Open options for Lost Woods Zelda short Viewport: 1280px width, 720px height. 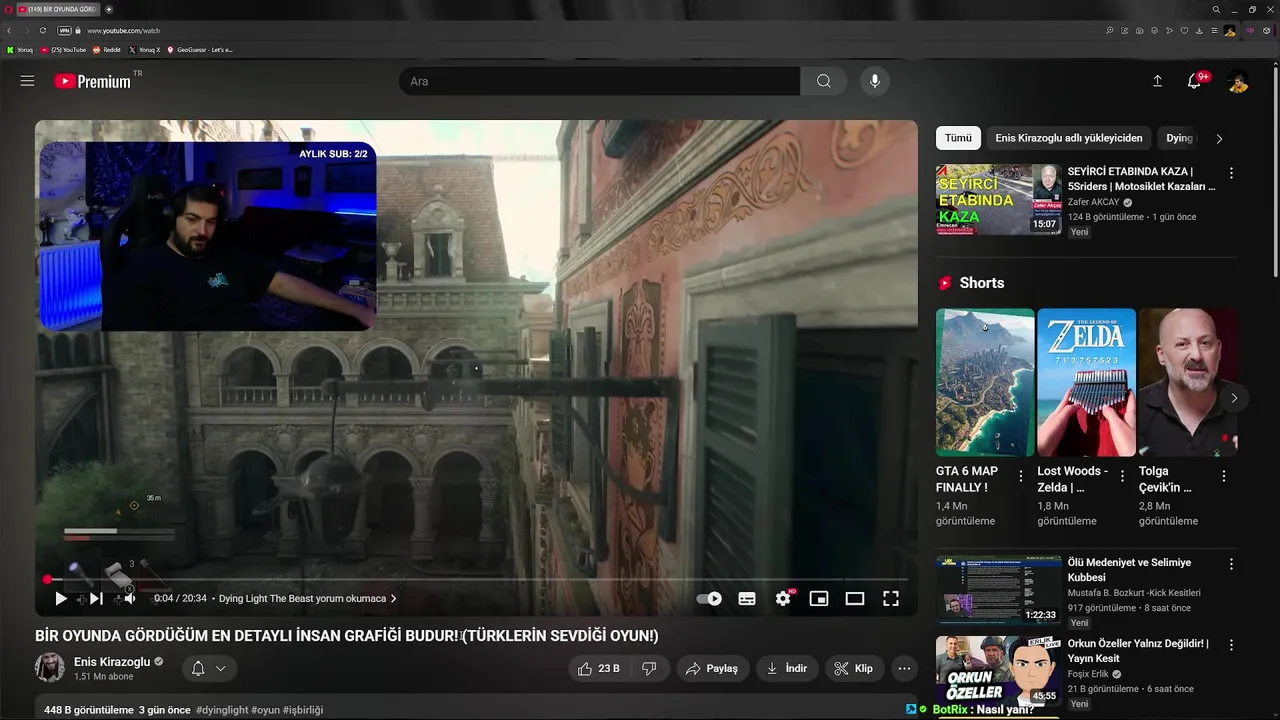pos(1122,477)
